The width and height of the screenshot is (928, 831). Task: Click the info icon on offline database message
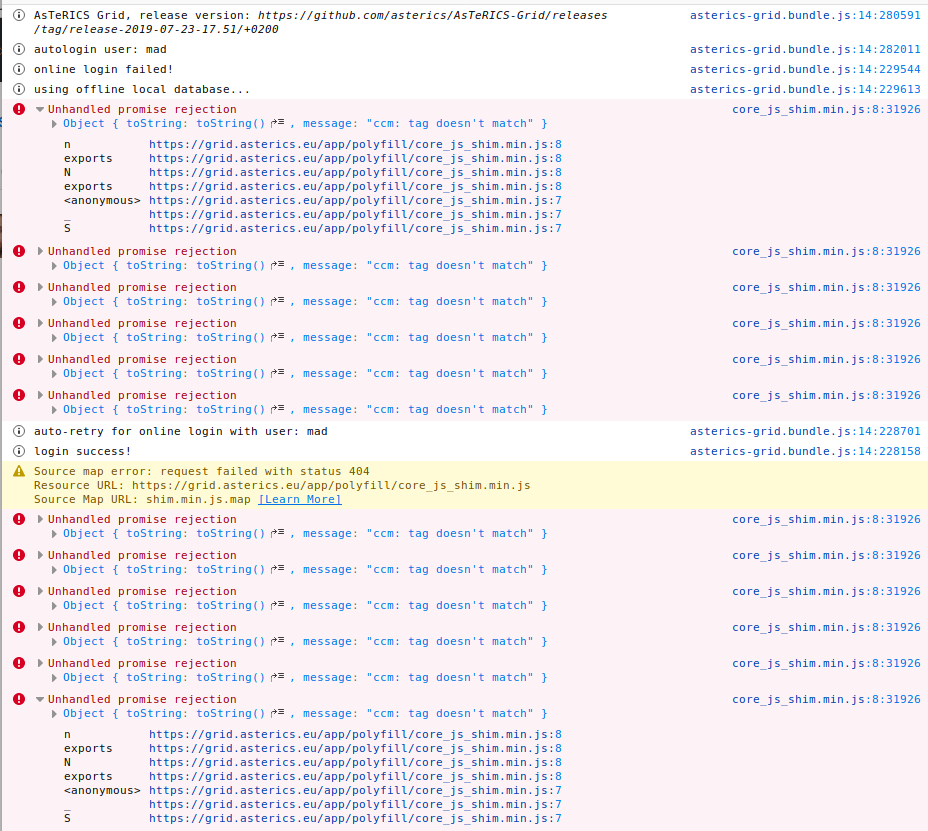[x=18, y=89]
